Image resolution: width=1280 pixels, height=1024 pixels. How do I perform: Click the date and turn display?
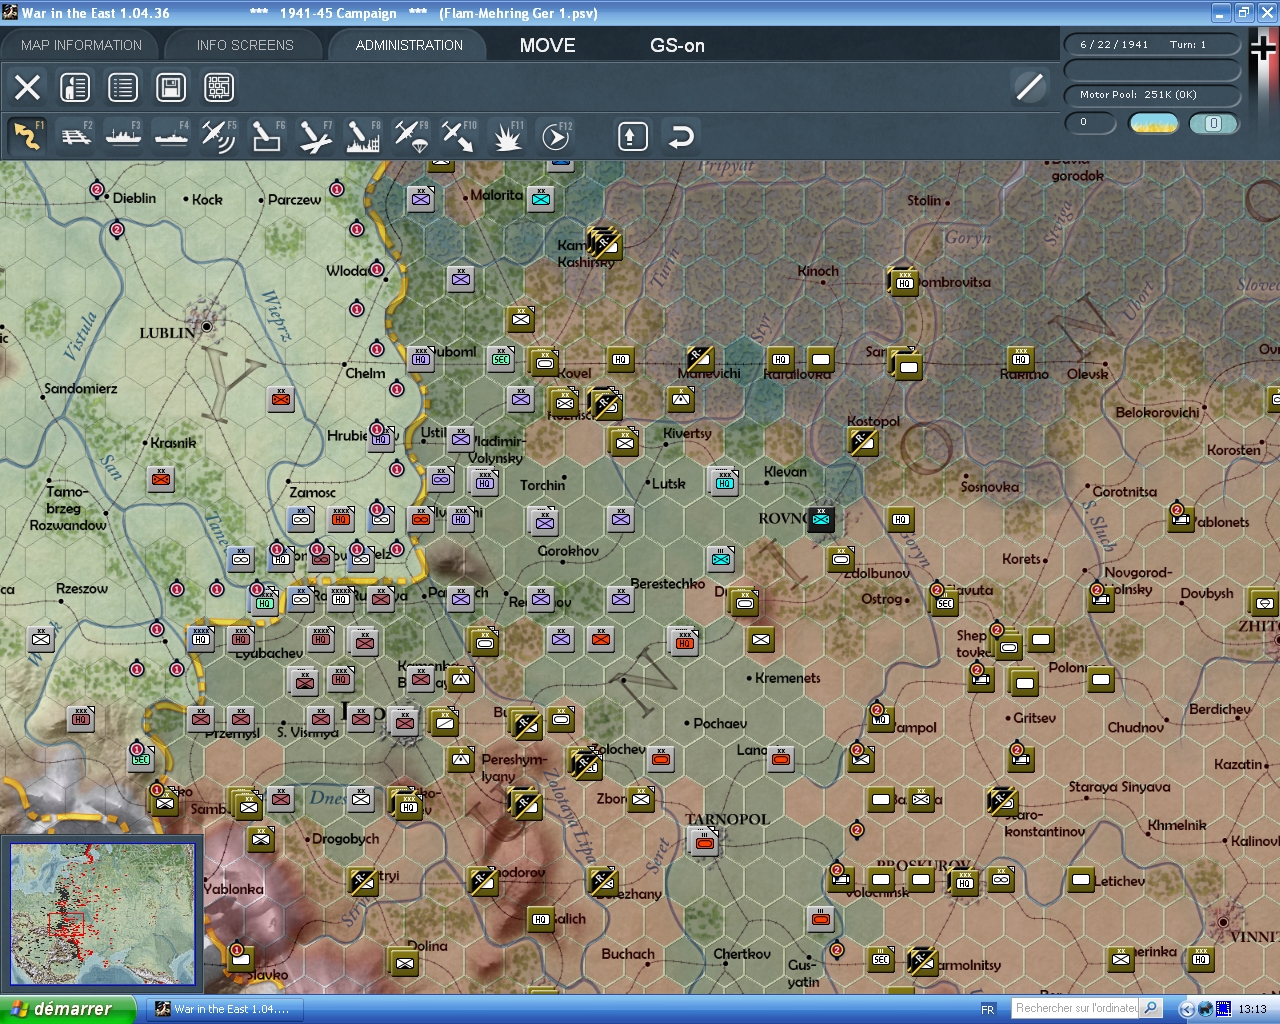(1152, 44)
